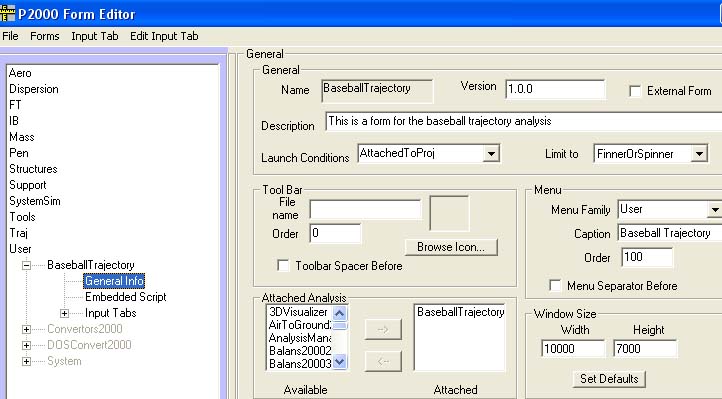Click the right arrow attach analysis button

(x=383, y=330)
